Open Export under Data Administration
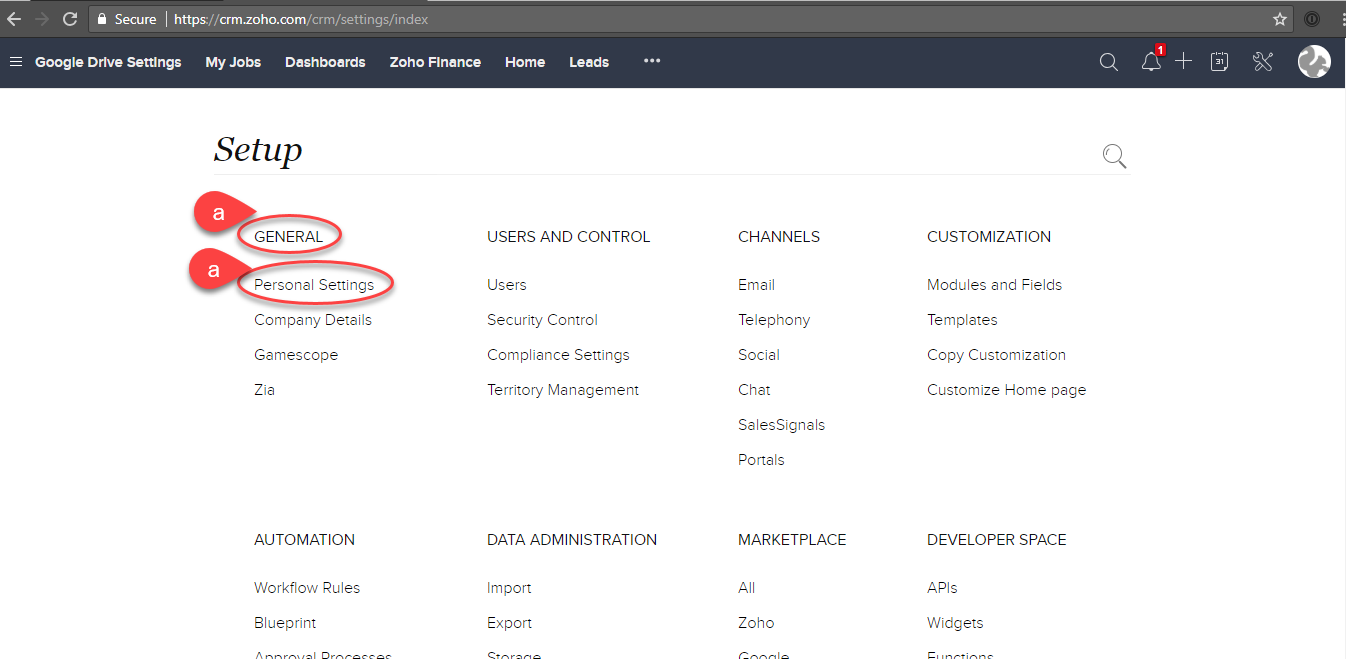The width and height of the screenshot is (1346, 659). tap(509, 623)
